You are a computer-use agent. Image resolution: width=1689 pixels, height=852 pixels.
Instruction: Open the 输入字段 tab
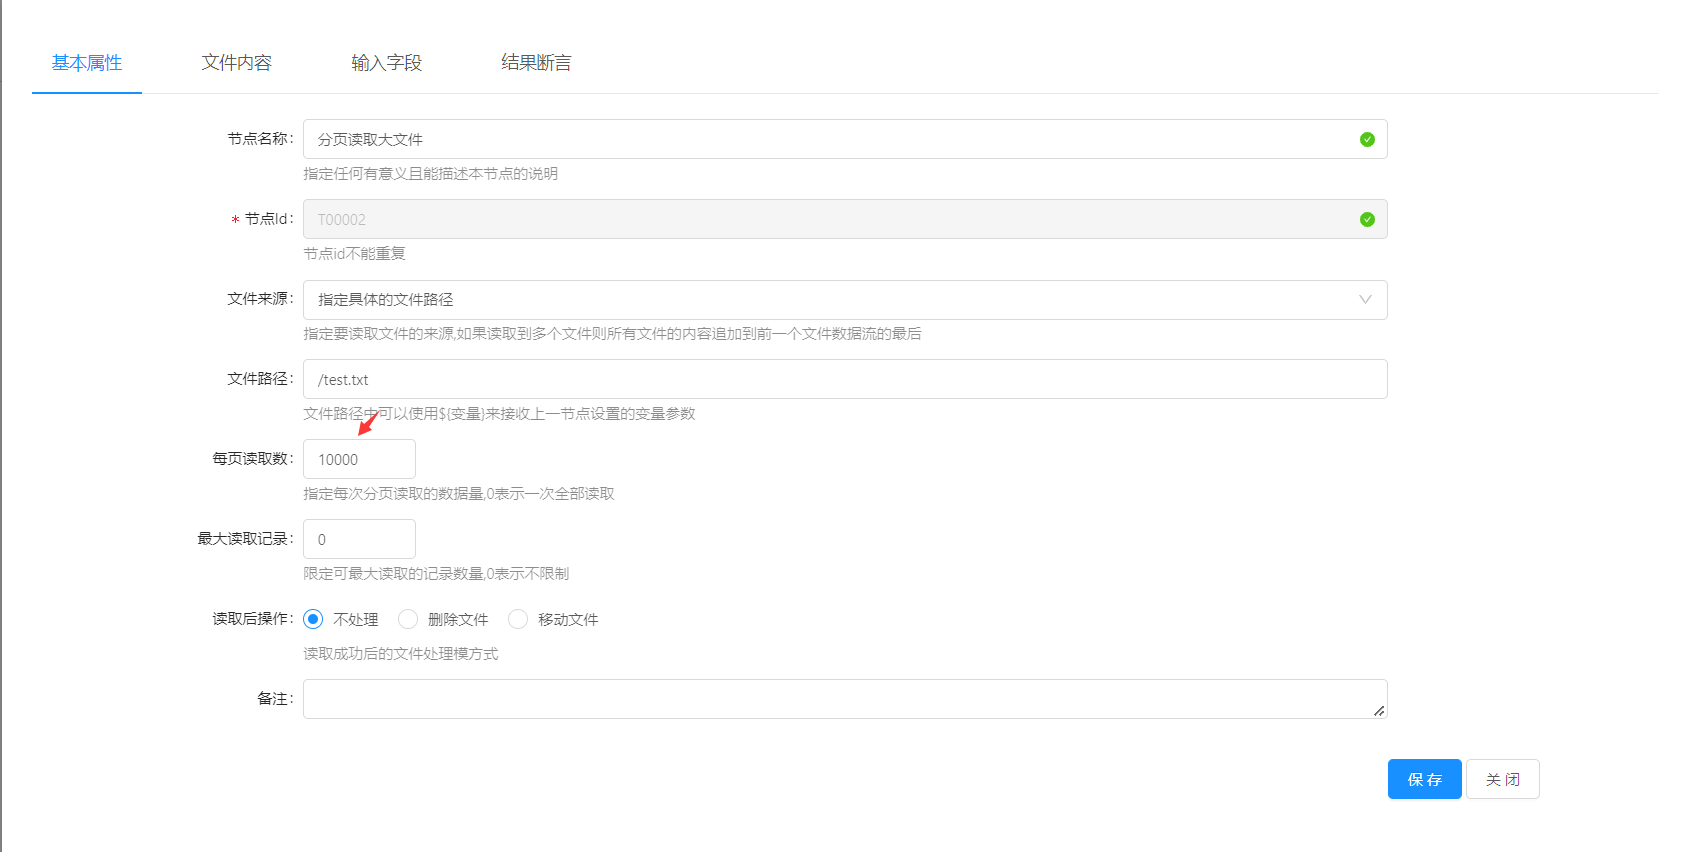tap(386, 63)
